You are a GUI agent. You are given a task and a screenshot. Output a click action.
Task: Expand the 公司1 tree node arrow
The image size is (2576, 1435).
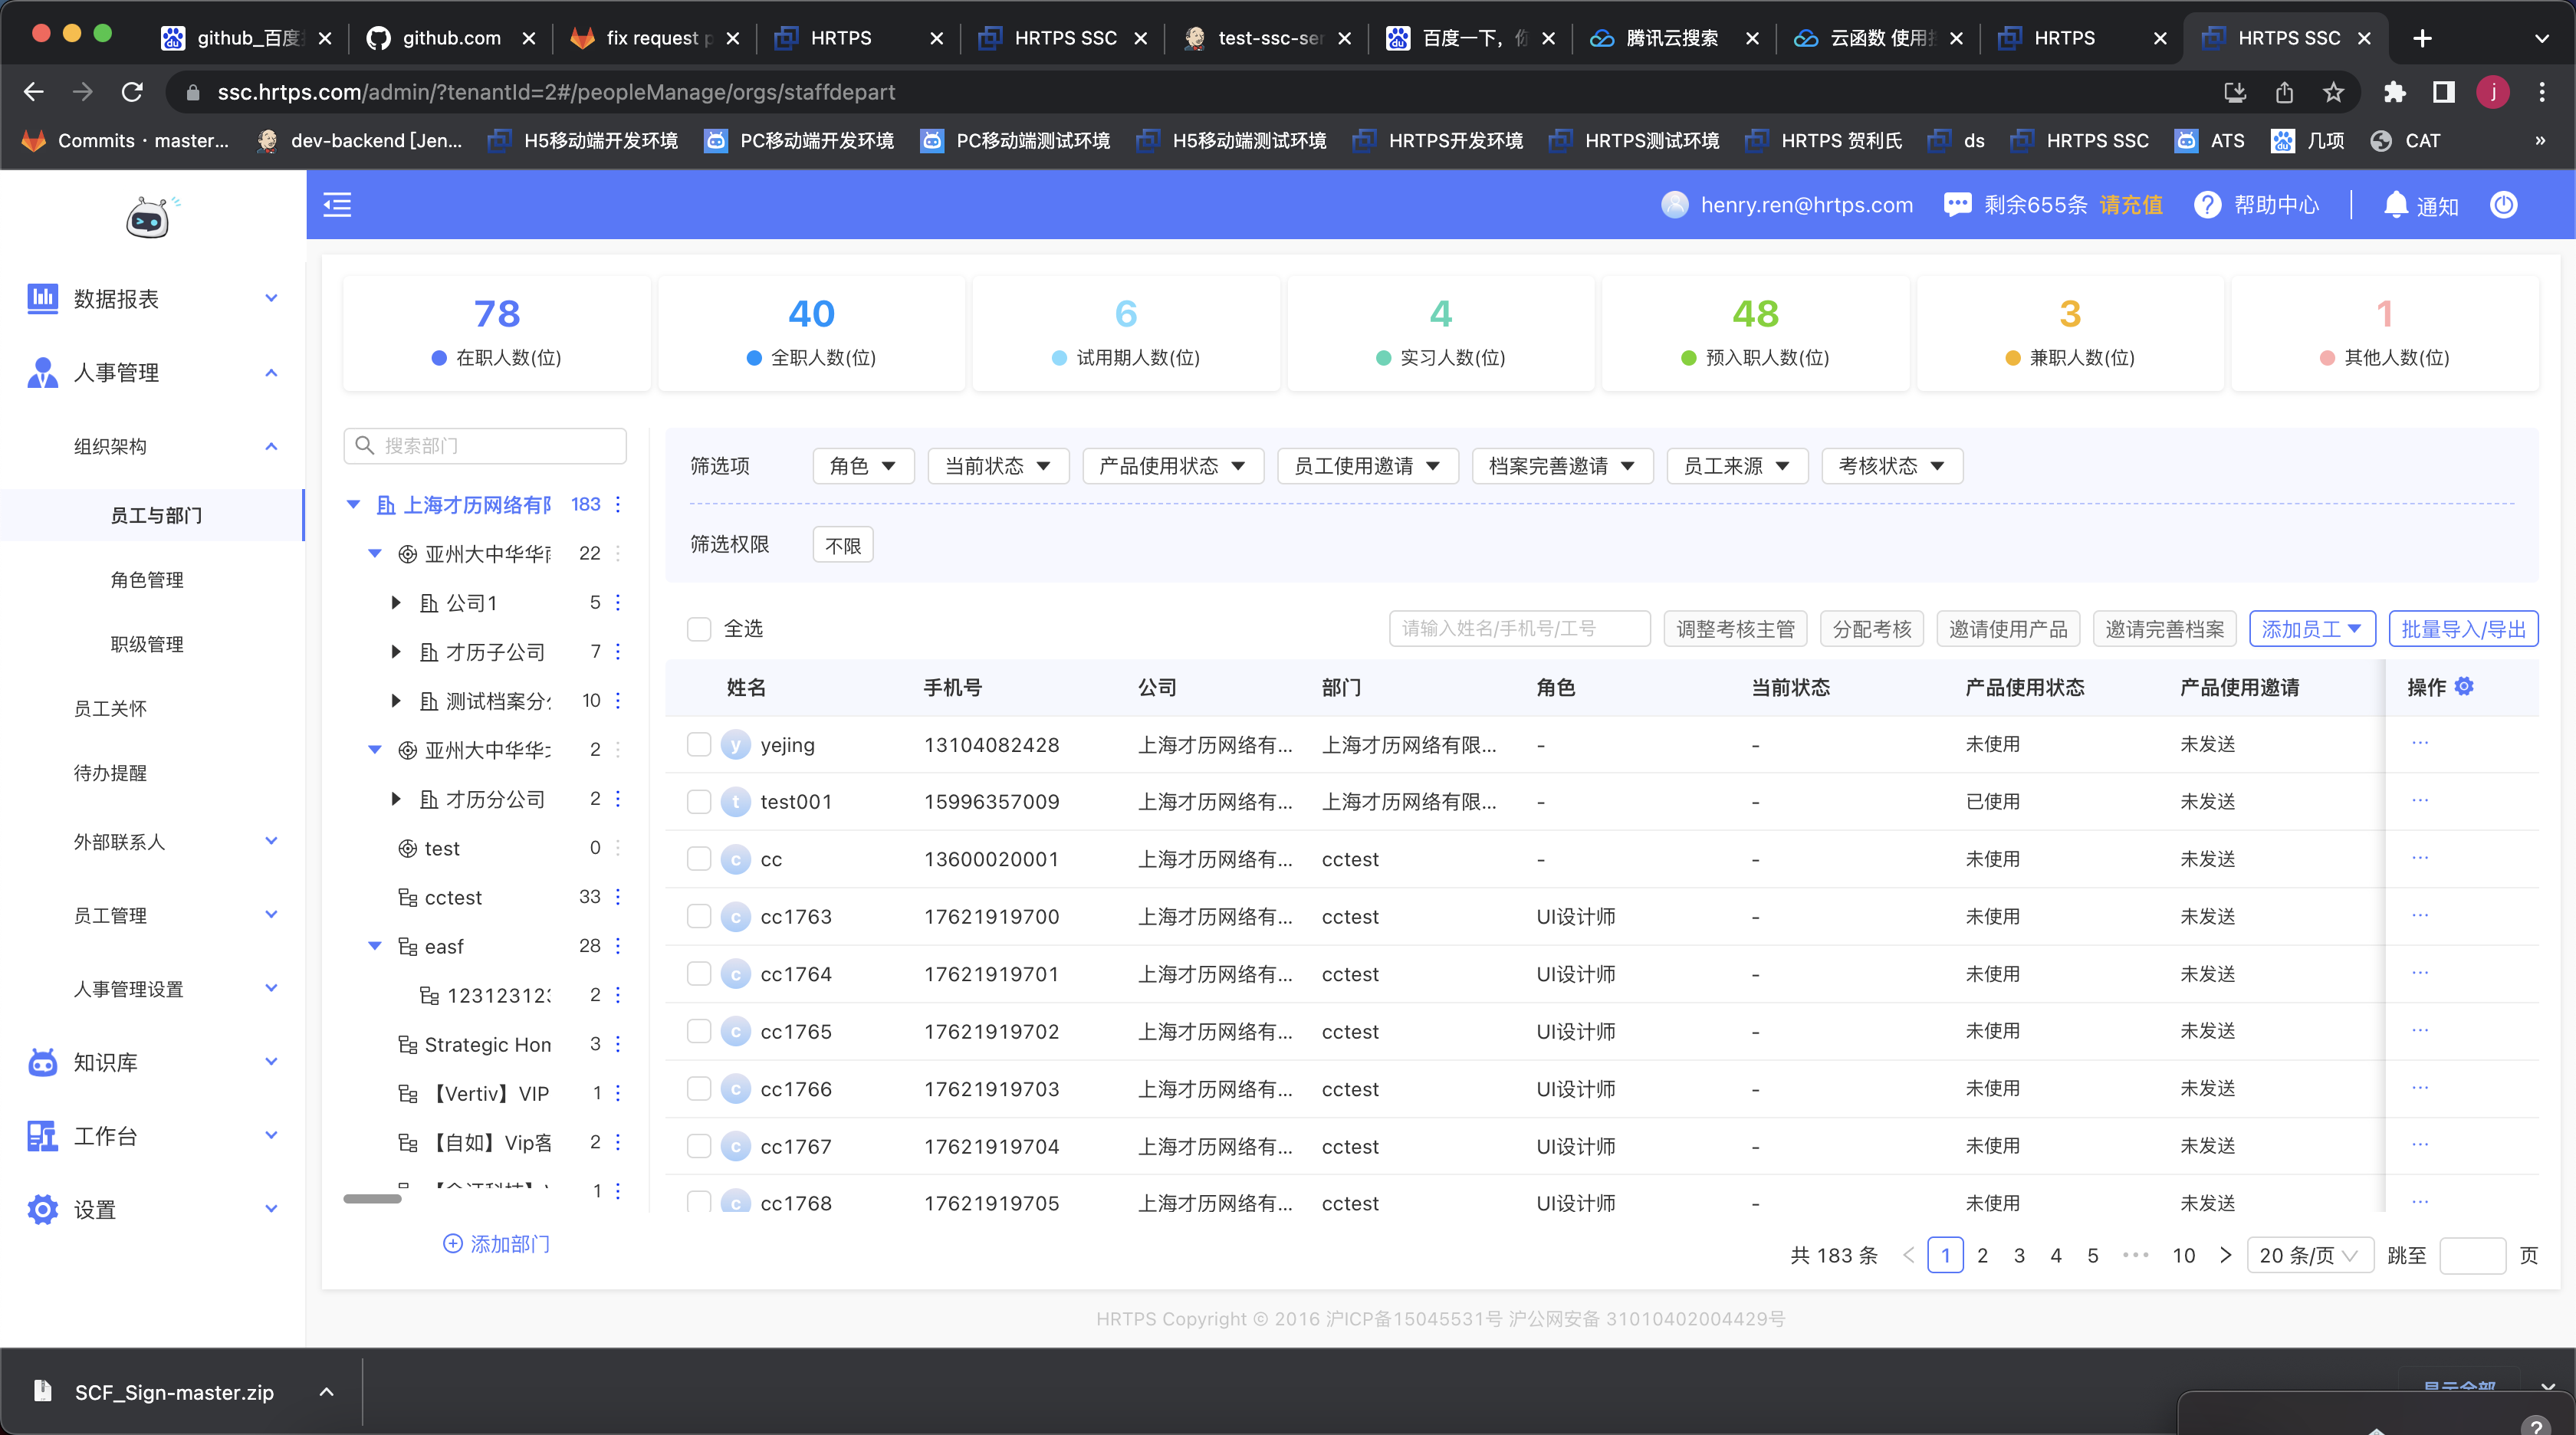[x=396, y=602]
